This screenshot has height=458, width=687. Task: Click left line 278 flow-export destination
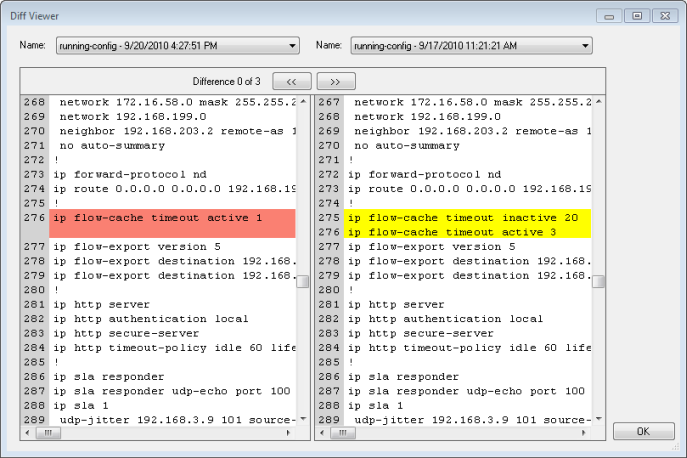coord(174,261)
